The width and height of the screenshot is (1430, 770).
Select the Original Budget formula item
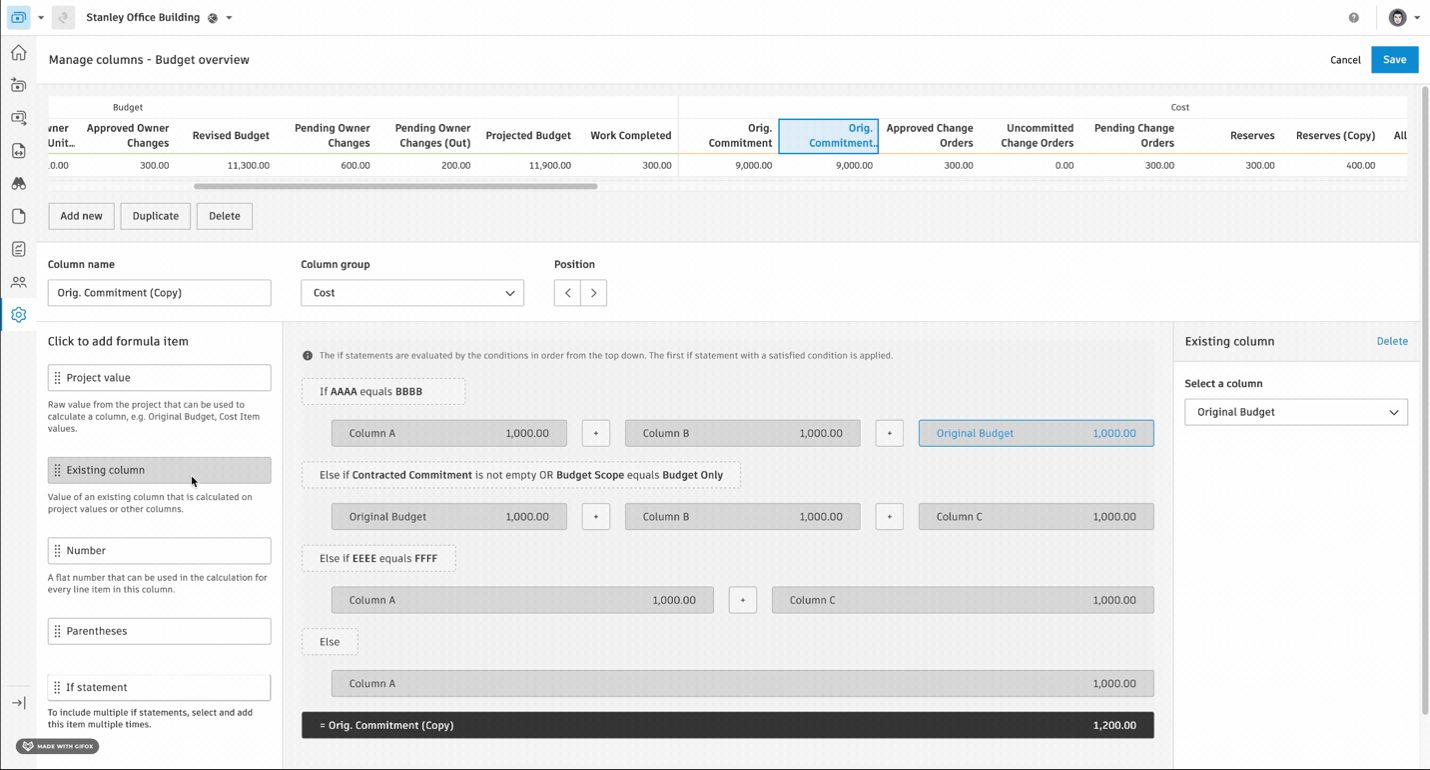point(1035,432)
